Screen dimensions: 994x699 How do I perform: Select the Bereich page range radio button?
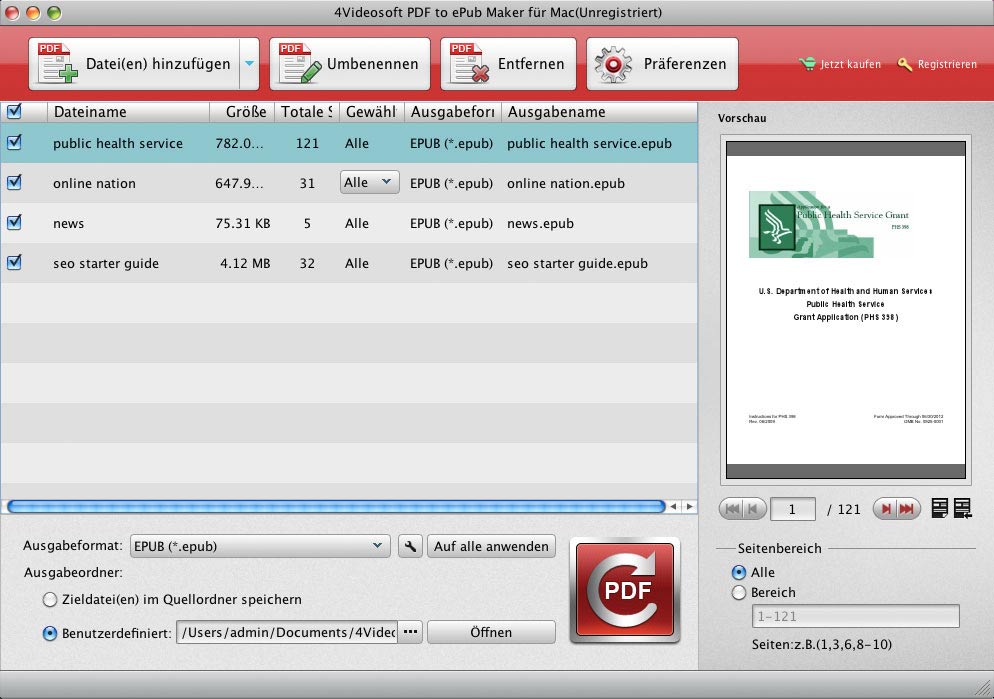(x=739, y=593)
